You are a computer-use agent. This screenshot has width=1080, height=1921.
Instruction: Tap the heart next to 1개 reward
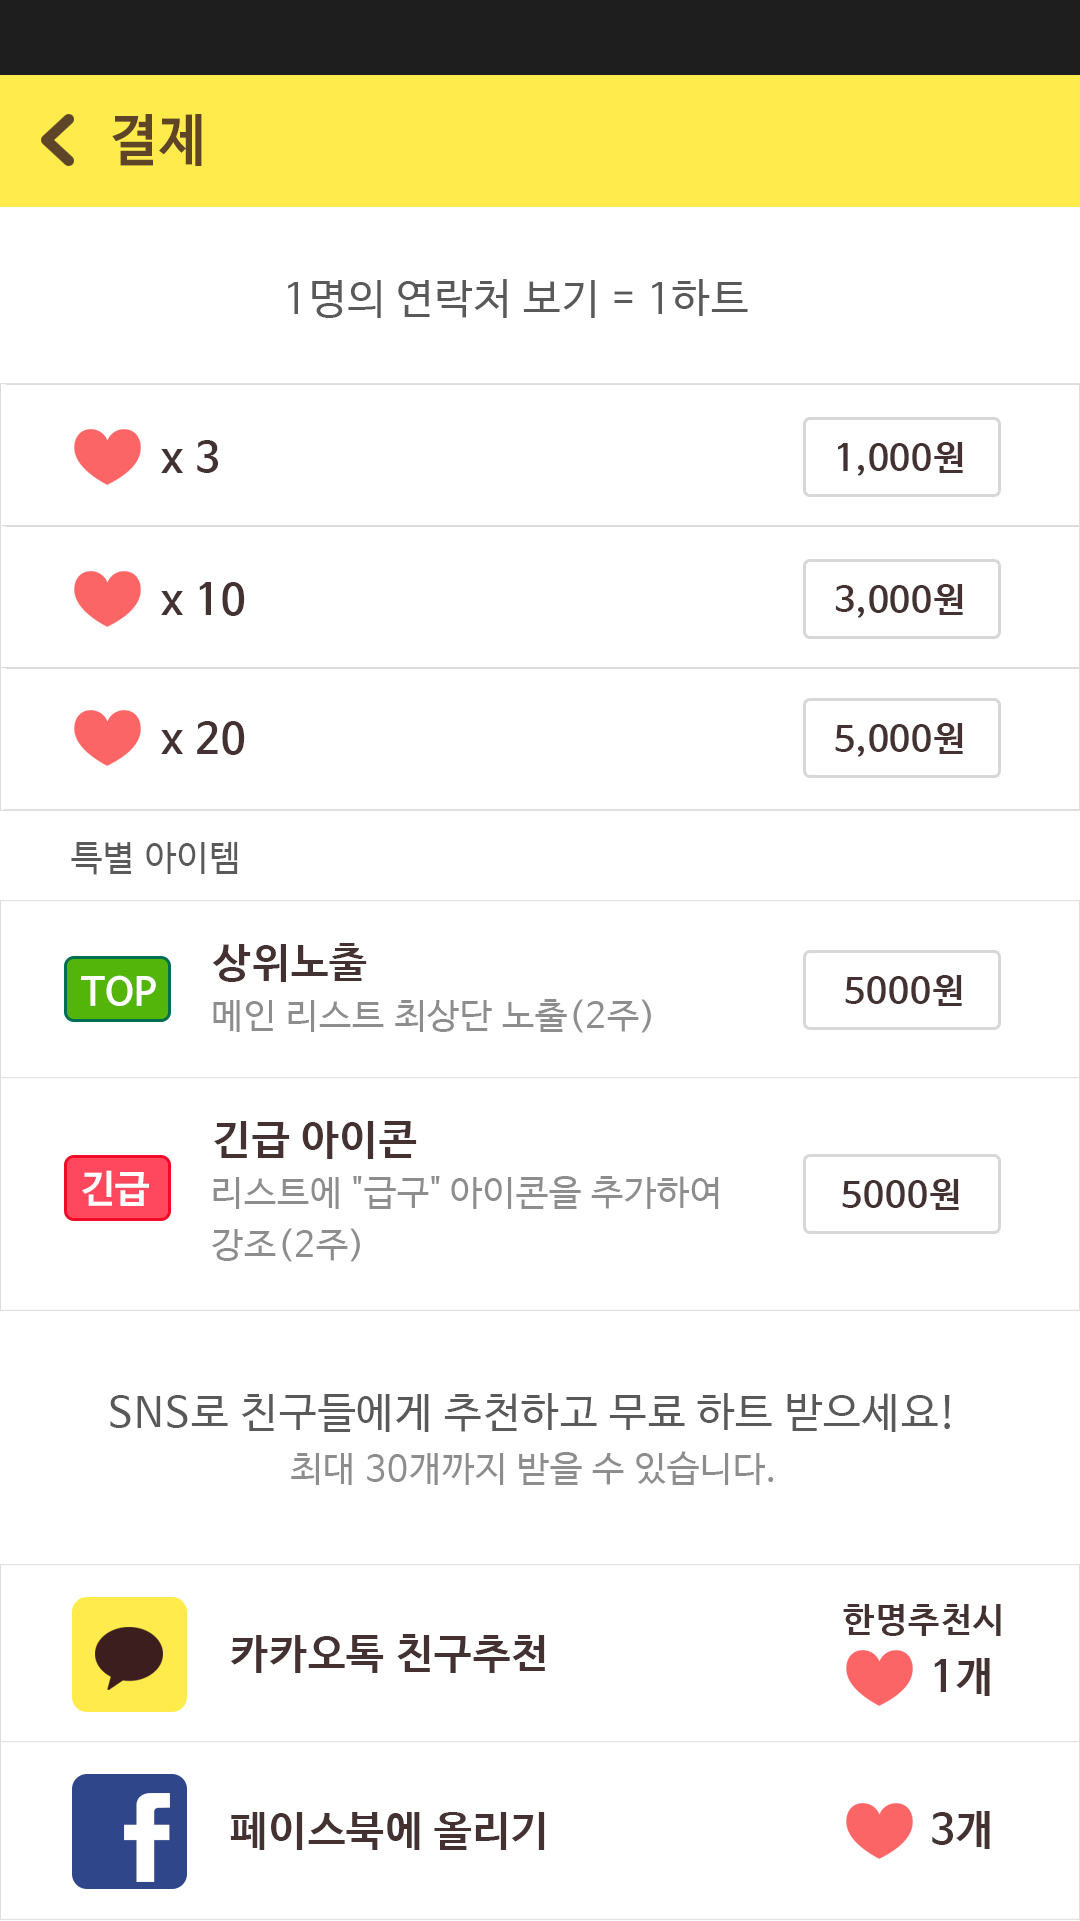coord(879,1677)
